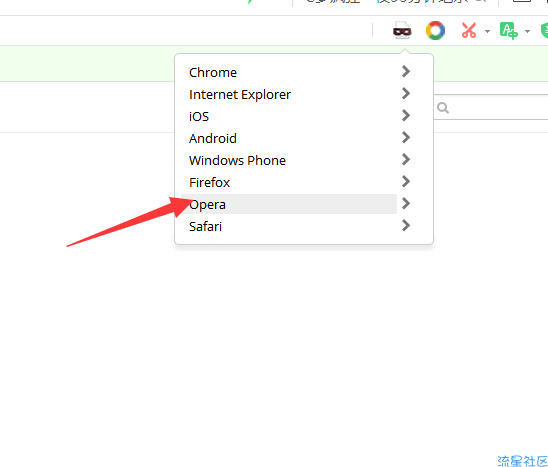Open scissors tool dropdown arrow
Screen dimensions: 548x467
[487, 31]
